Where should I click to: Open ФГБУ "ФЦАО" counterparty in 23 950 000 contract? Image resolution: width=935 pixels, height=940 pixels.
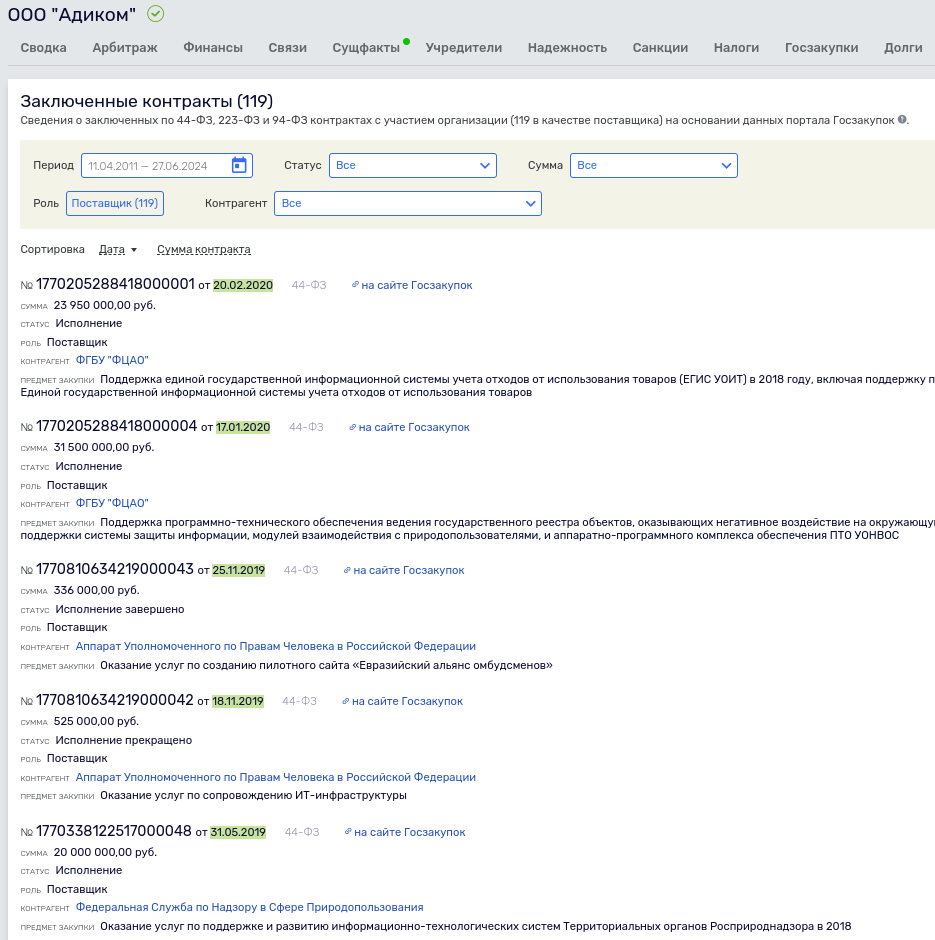(x=112, y=360)
